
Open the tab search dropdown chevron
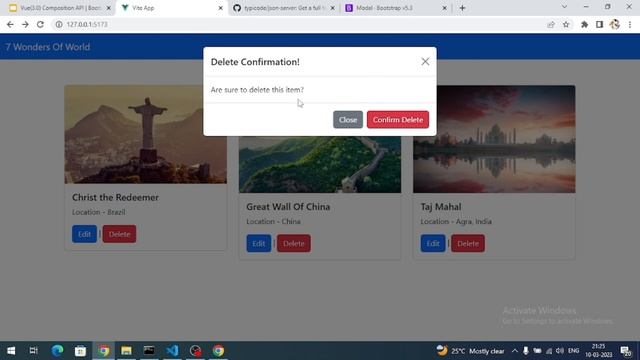(x=564, y=7)
